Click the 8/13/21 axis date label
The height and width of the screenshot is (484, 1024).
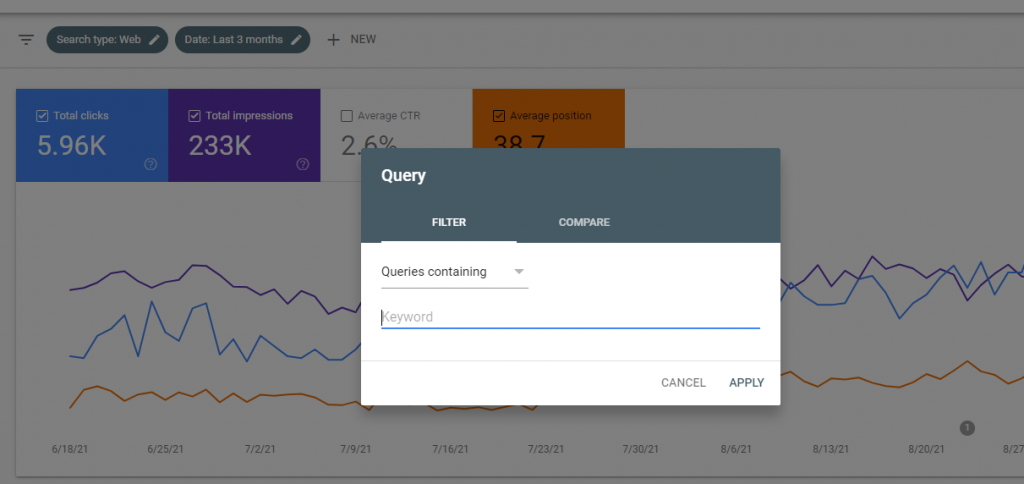pos(831,449)
